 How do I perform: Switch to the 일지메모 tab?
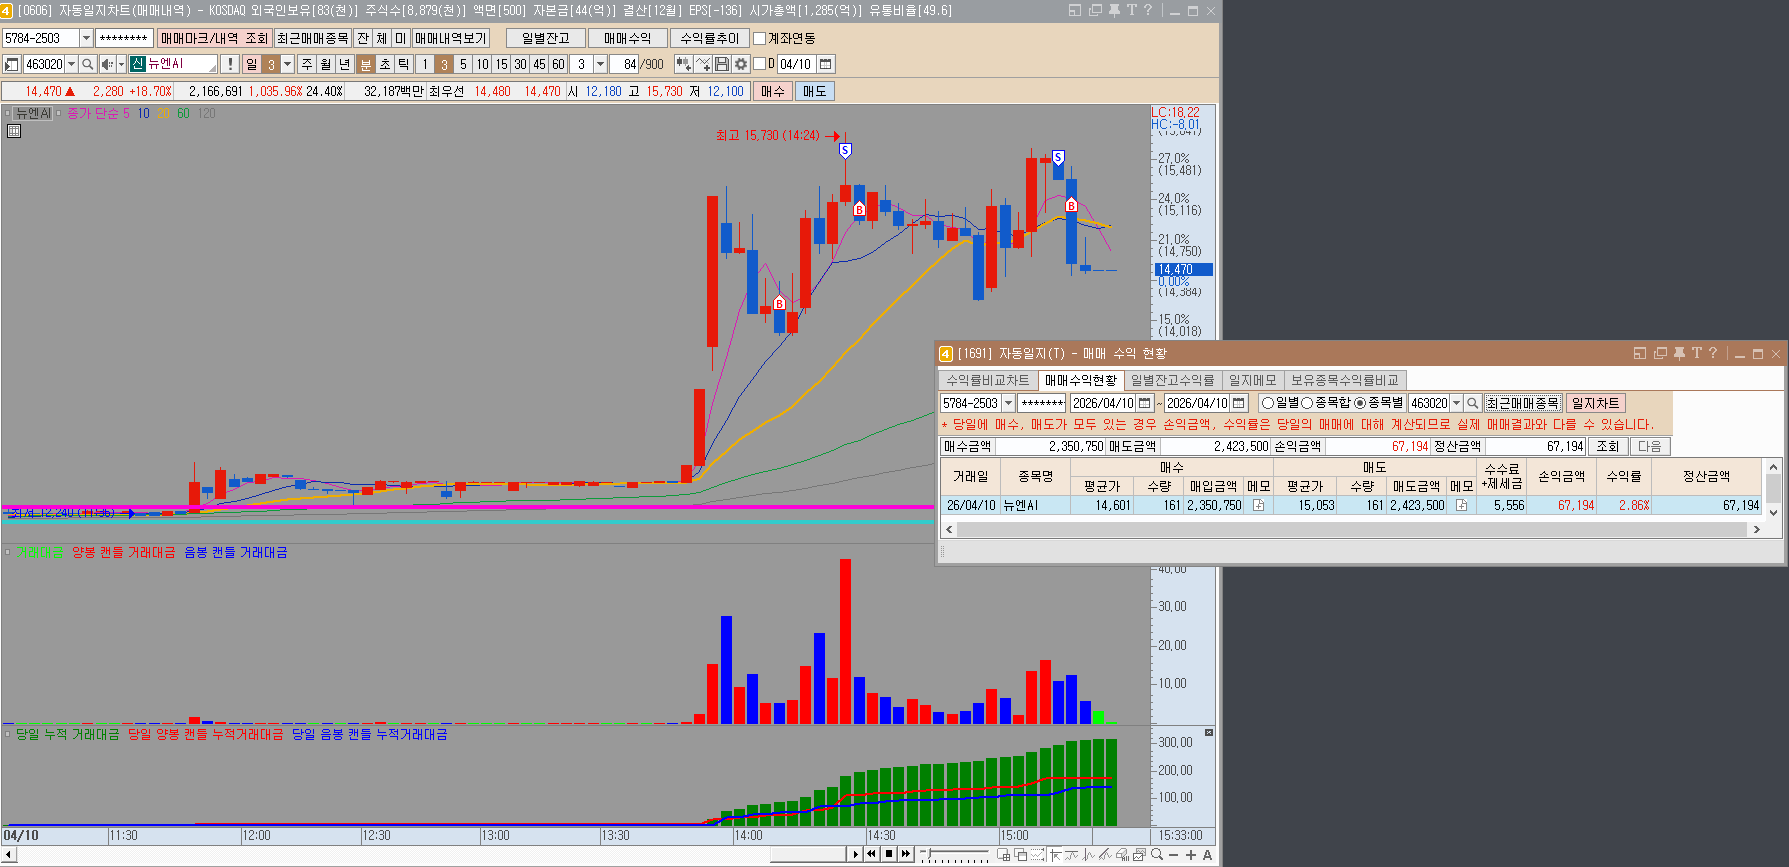tap(1252, 380)
